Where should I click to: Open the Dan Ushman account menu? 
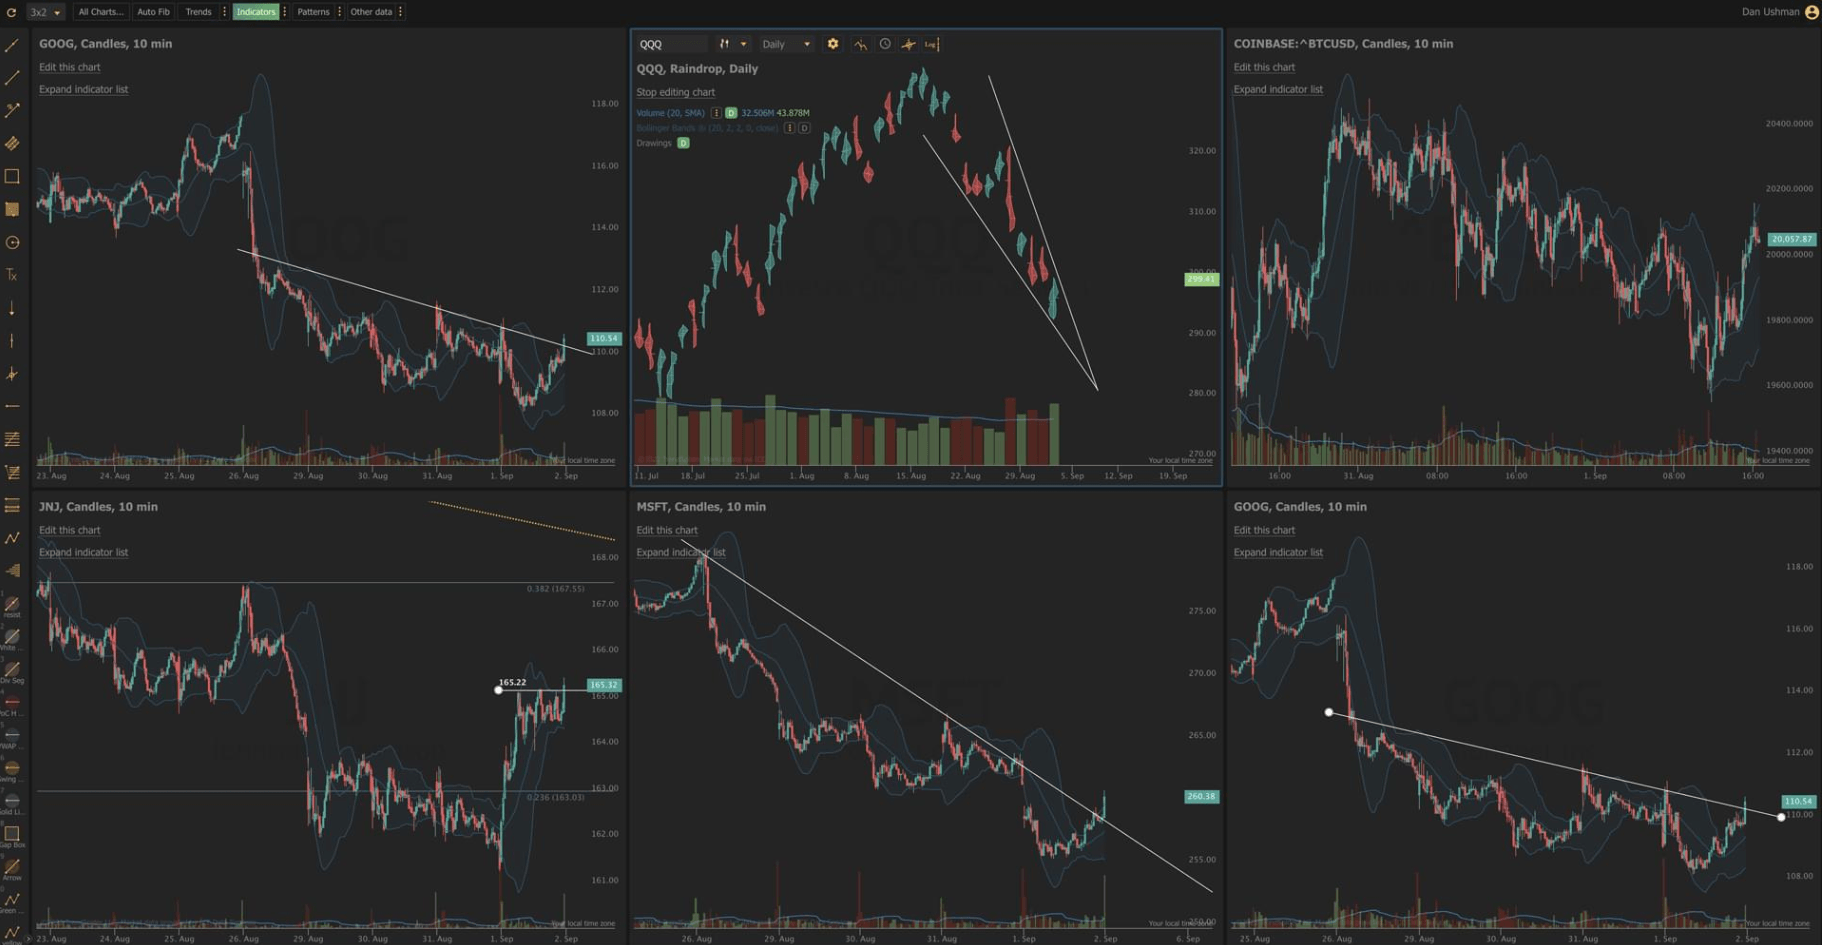(1770, 12)
